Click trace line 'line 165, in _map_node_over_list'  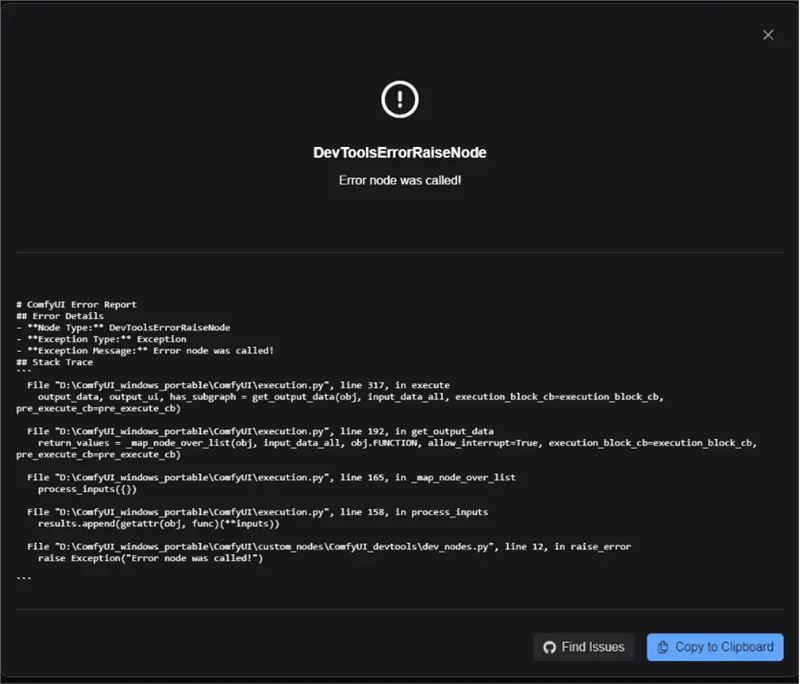pos(271,477)
